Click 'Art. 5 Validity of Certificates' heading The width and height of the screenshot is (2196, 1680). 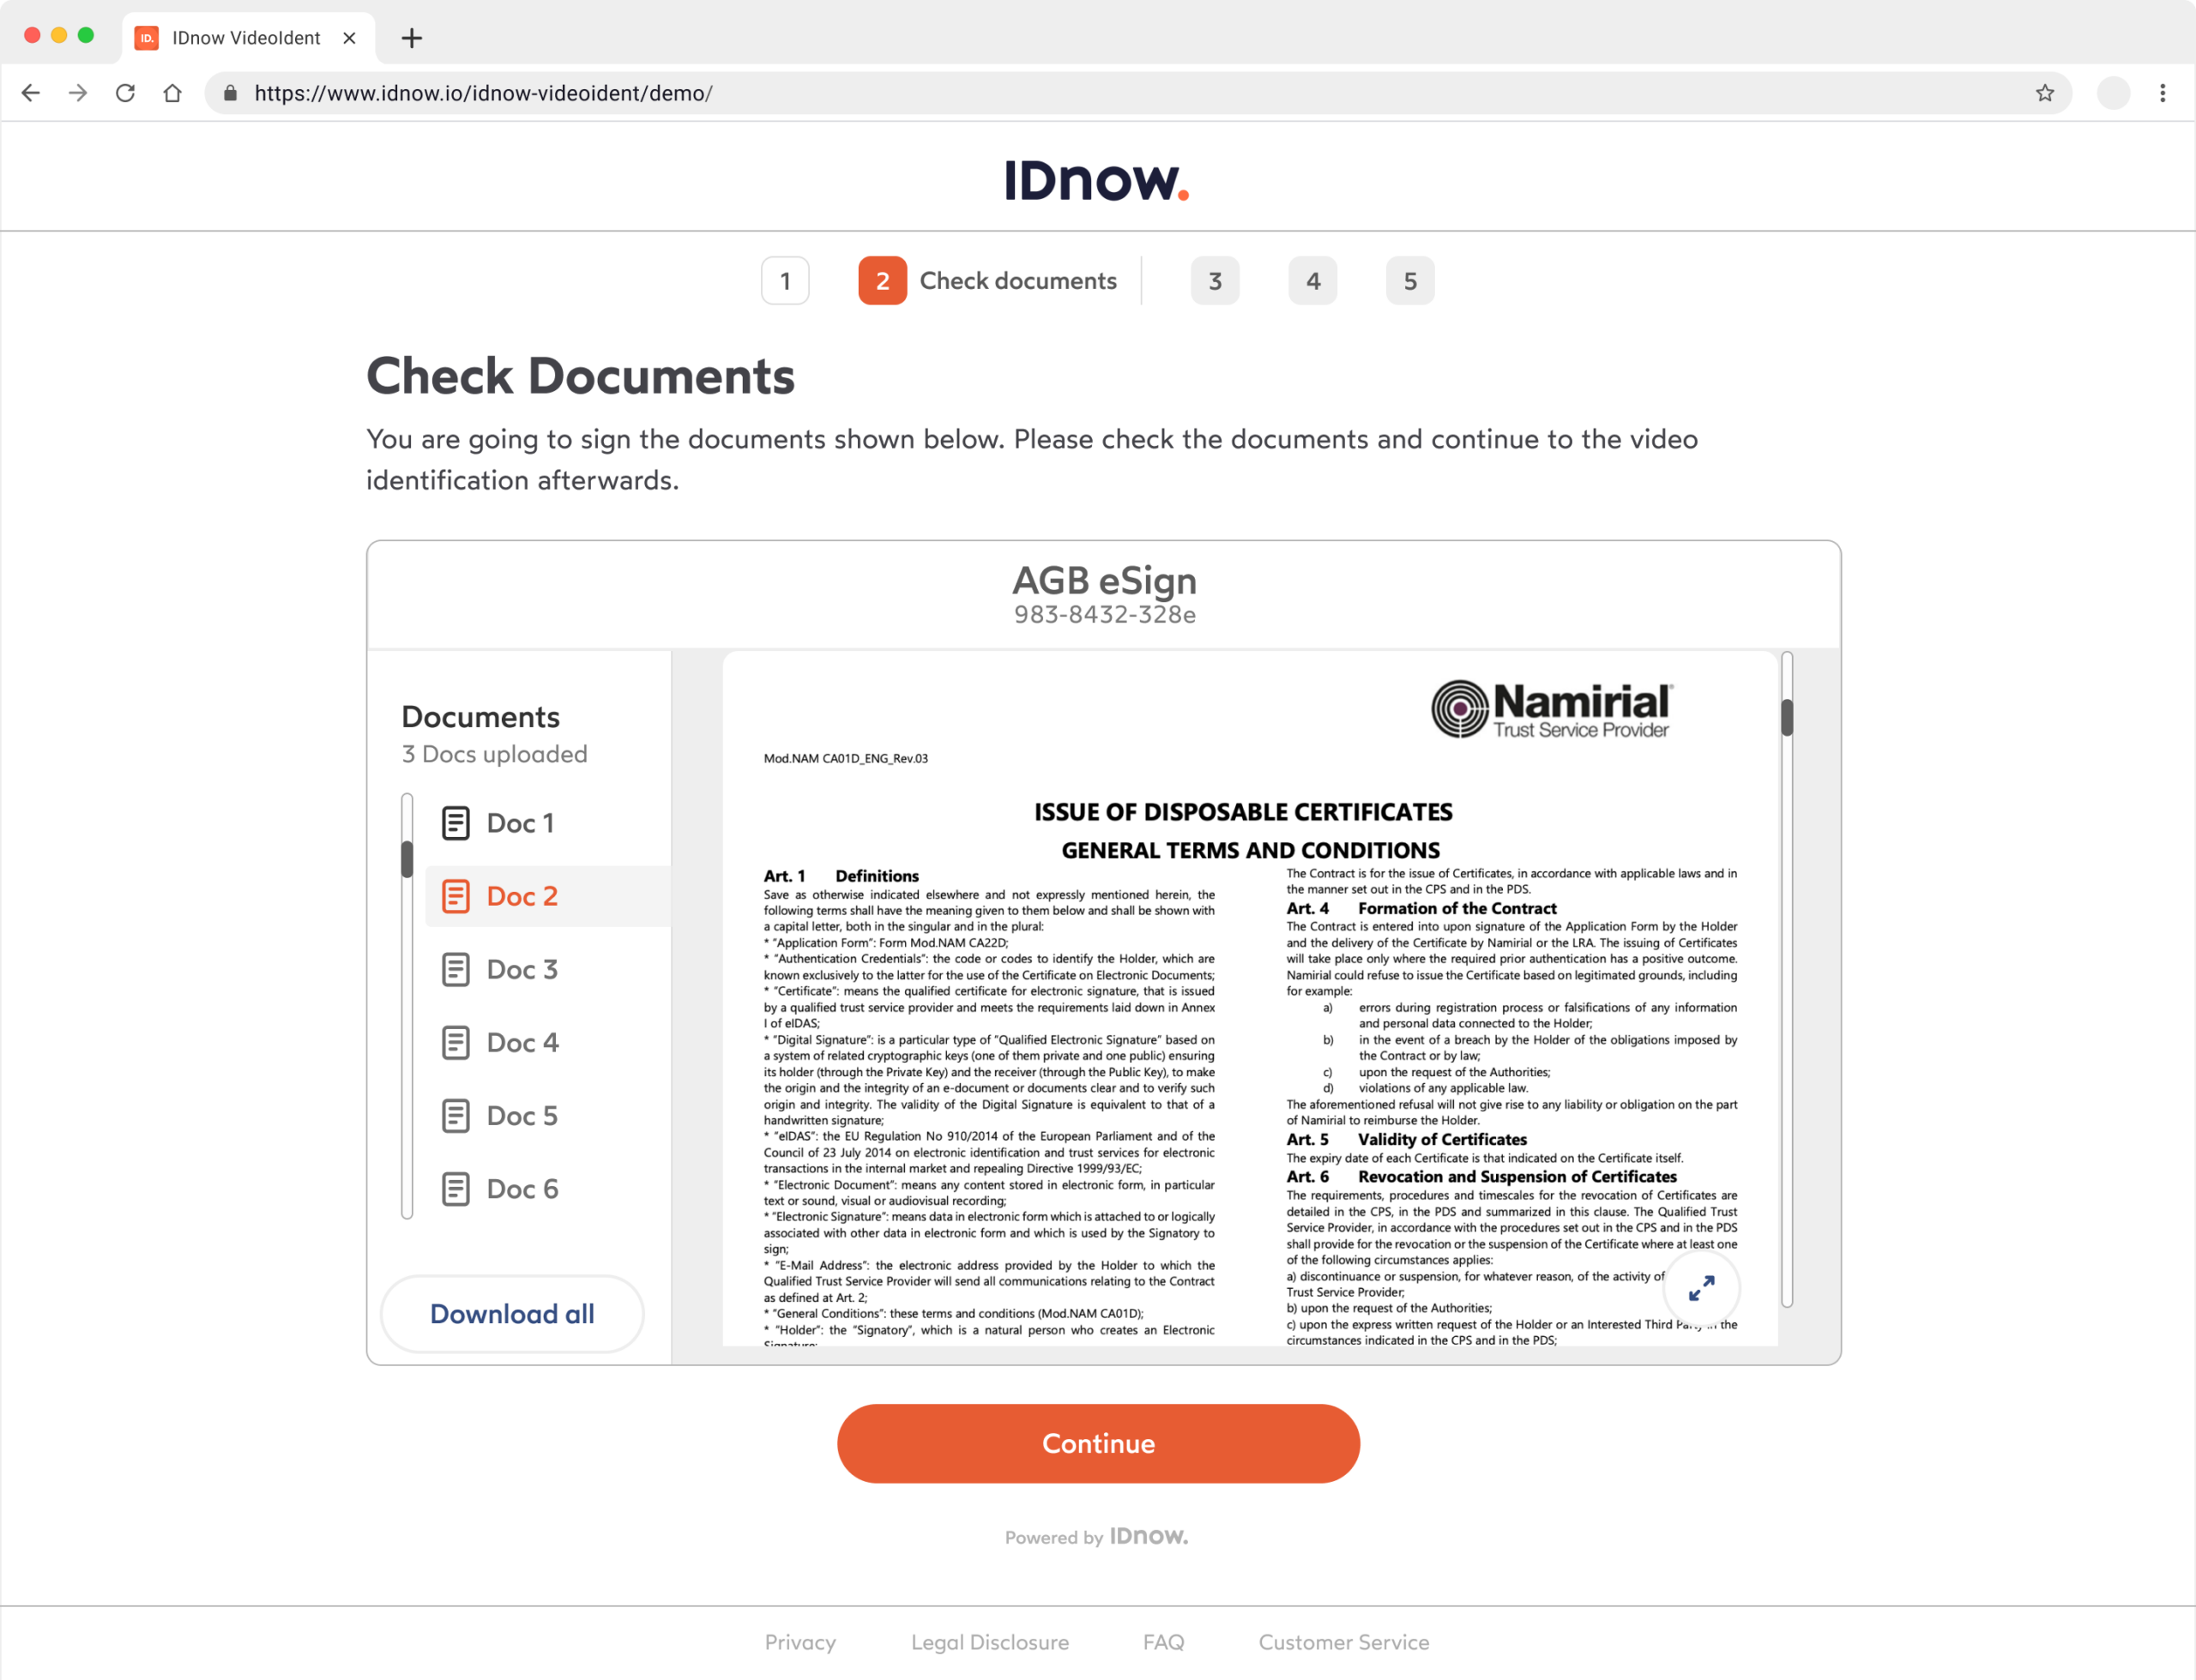[x=1406, y=1139]
